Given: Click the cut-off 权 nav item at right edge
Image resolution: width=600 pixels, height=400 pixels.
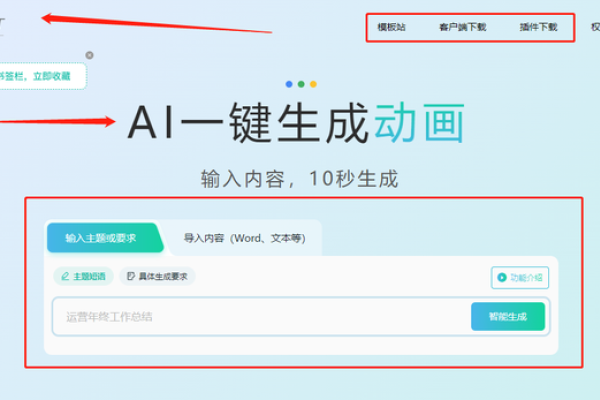Looking at the screenshot, I should coord(594,27).
